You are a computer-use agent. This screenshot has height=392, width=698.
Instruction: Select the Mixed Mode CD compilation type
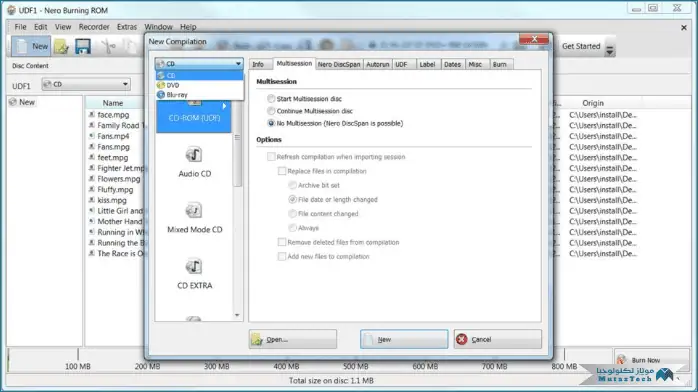194,218
